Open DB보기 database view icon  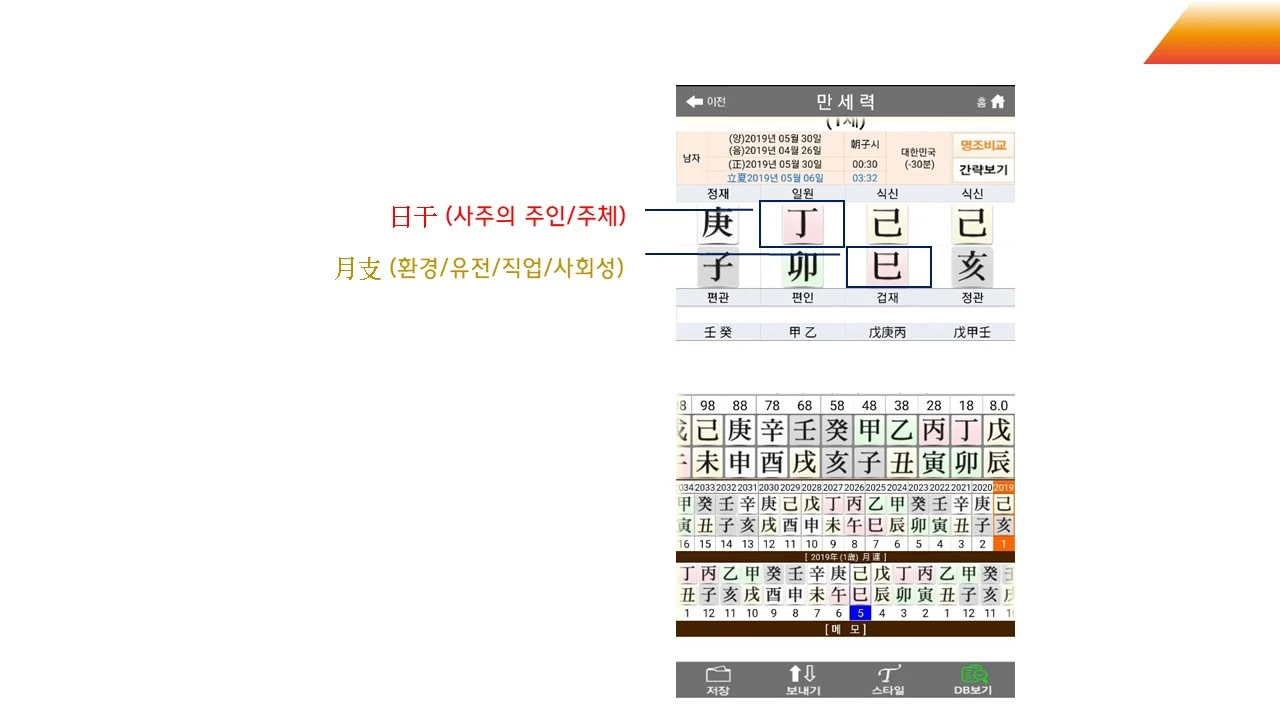pos(973,678)
